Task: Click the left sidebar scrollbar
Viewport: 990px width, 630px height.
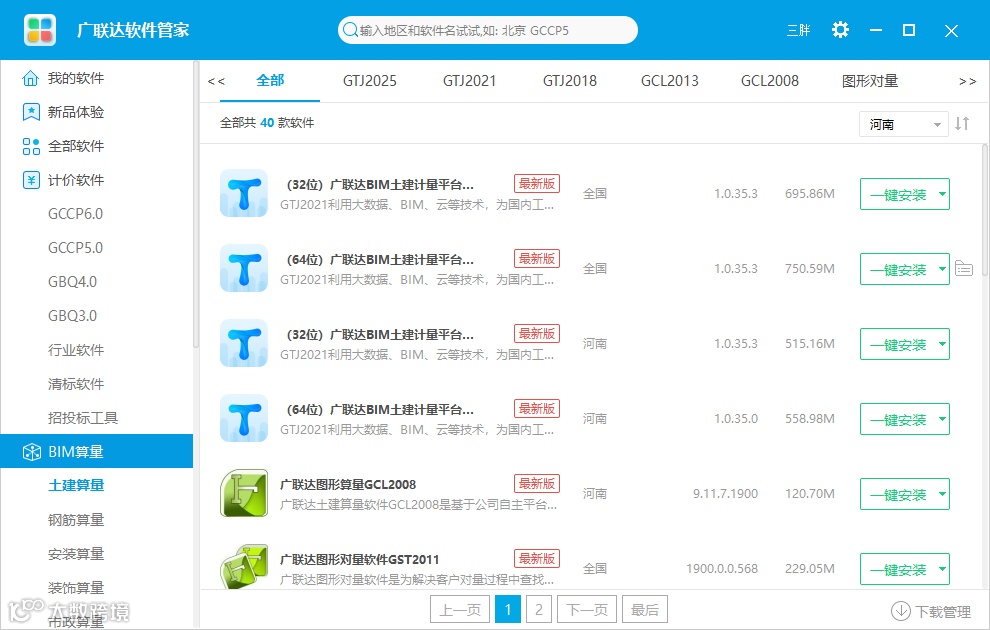Action: coord(196,203)
